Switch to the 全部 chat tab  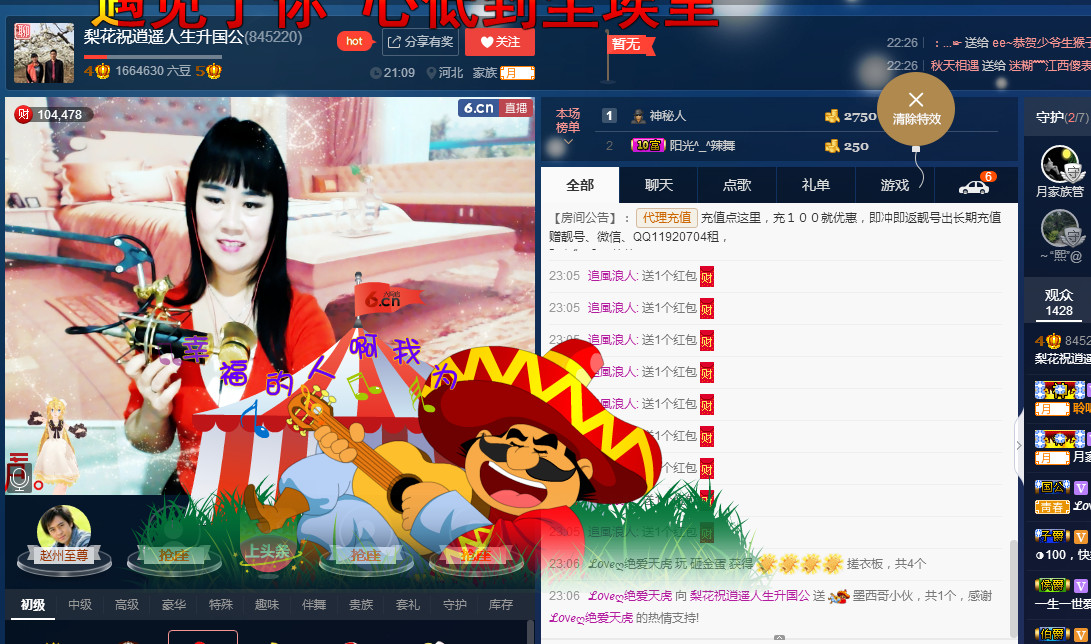[x=580, y=185]
